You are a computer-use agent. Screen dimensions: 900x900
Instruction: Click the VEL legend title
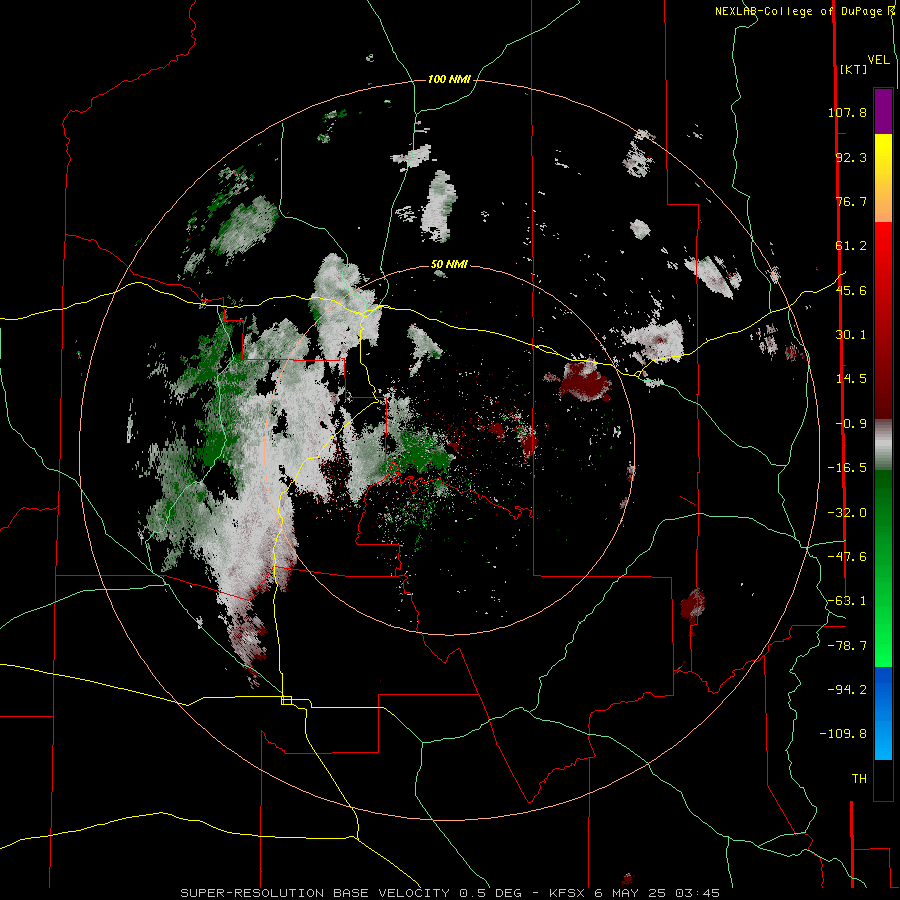tap(879, 60)
